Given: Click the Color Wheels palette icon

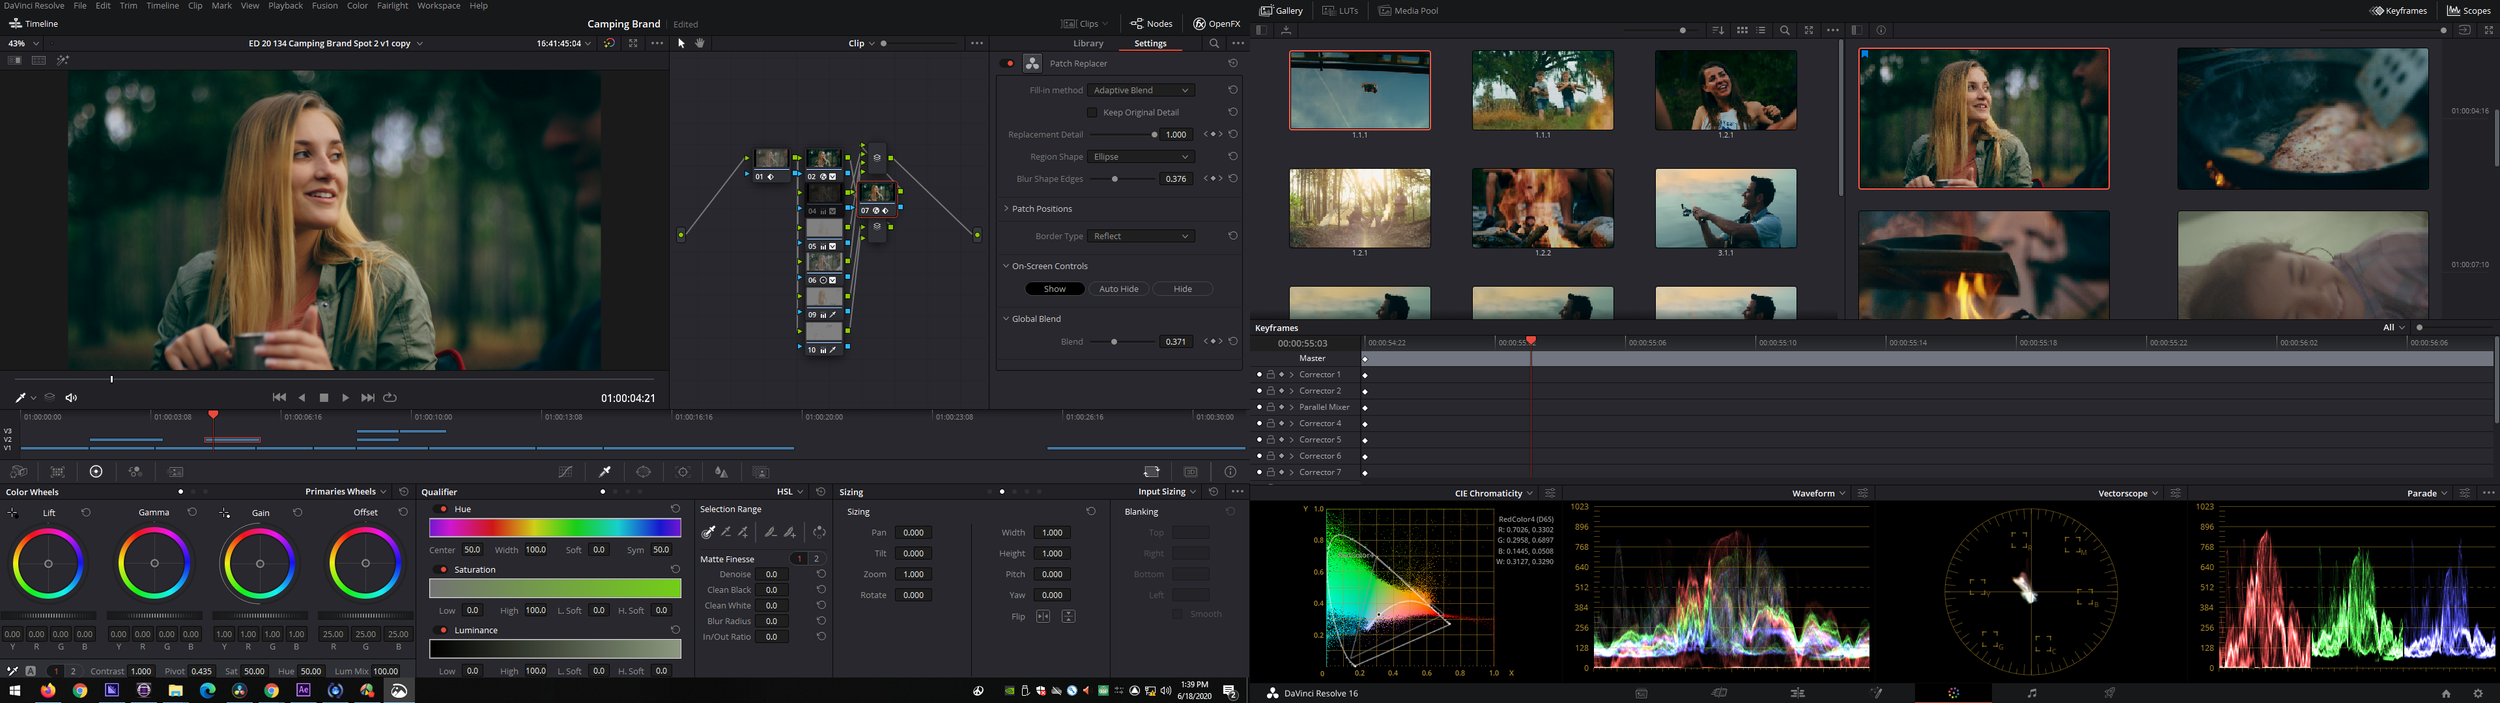Looking at the screenshot, I should [x=96, y=472].
